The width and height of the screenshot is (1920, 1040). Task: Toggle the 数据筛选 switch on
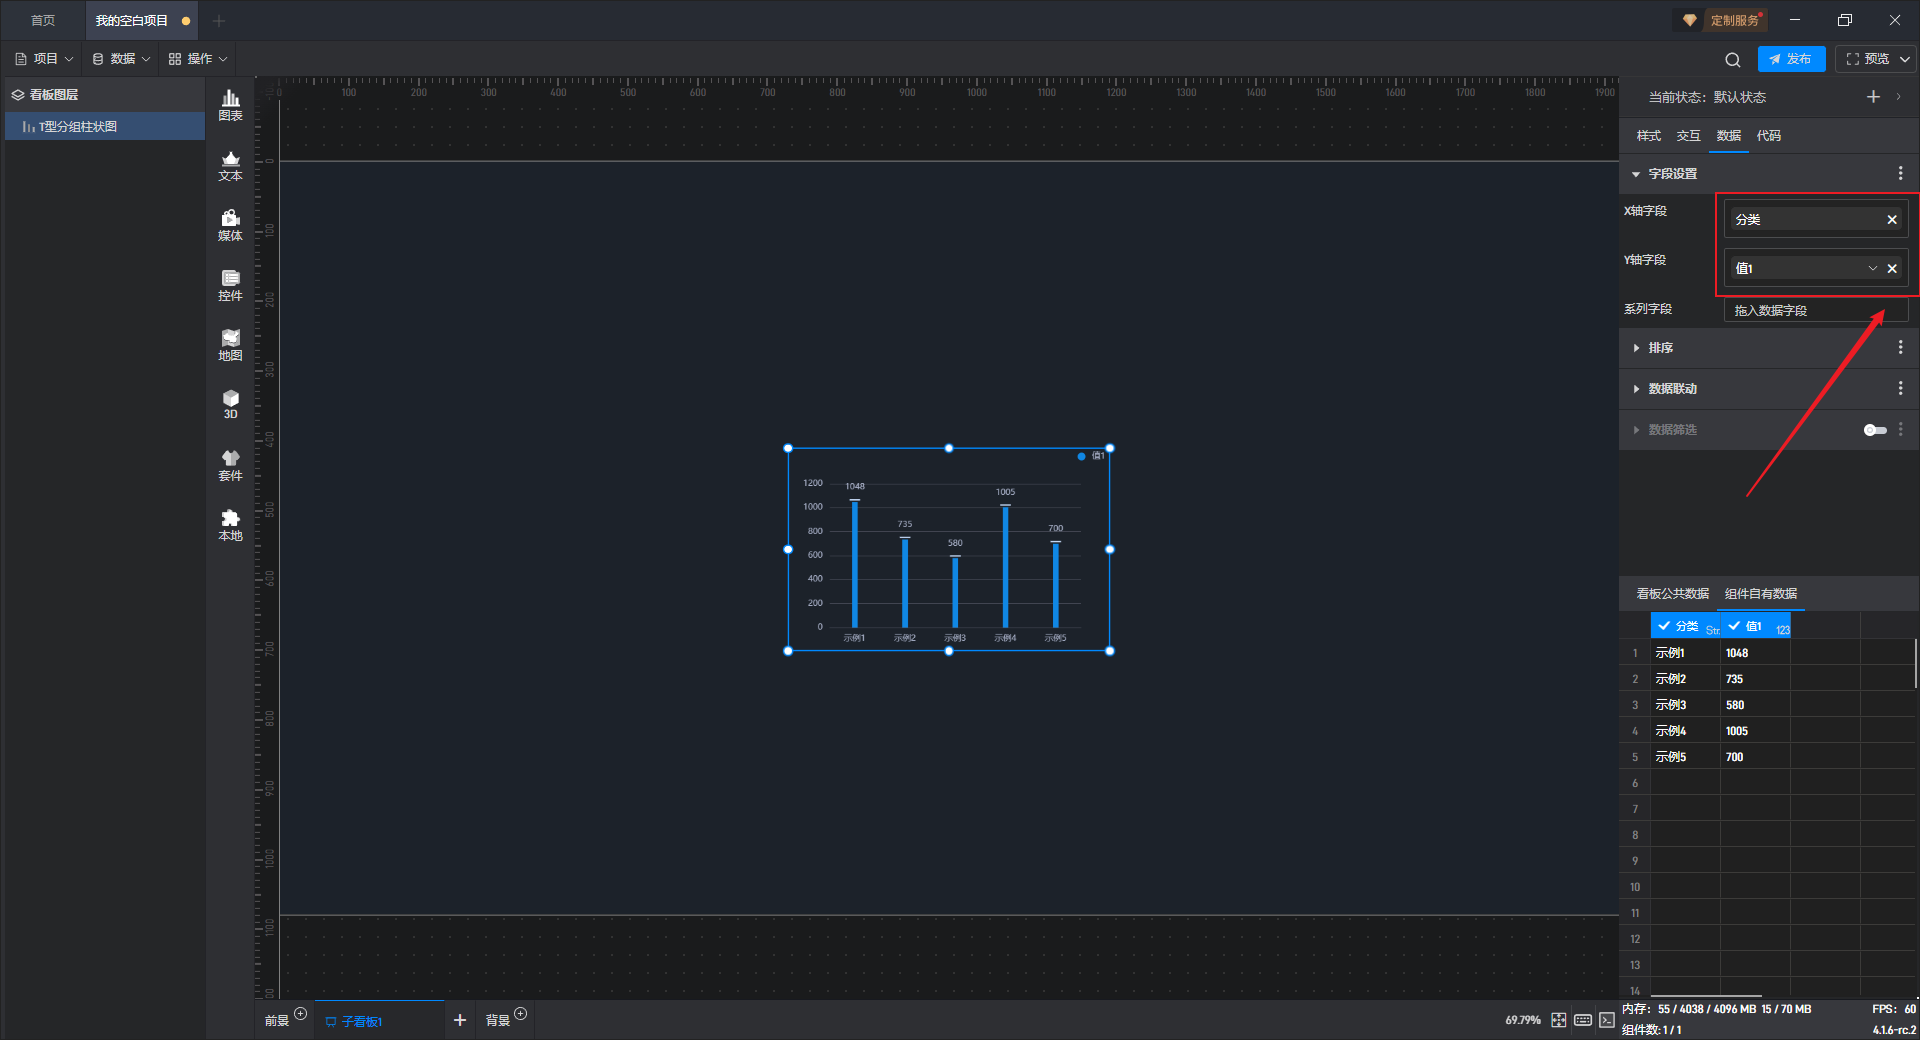1875,430
